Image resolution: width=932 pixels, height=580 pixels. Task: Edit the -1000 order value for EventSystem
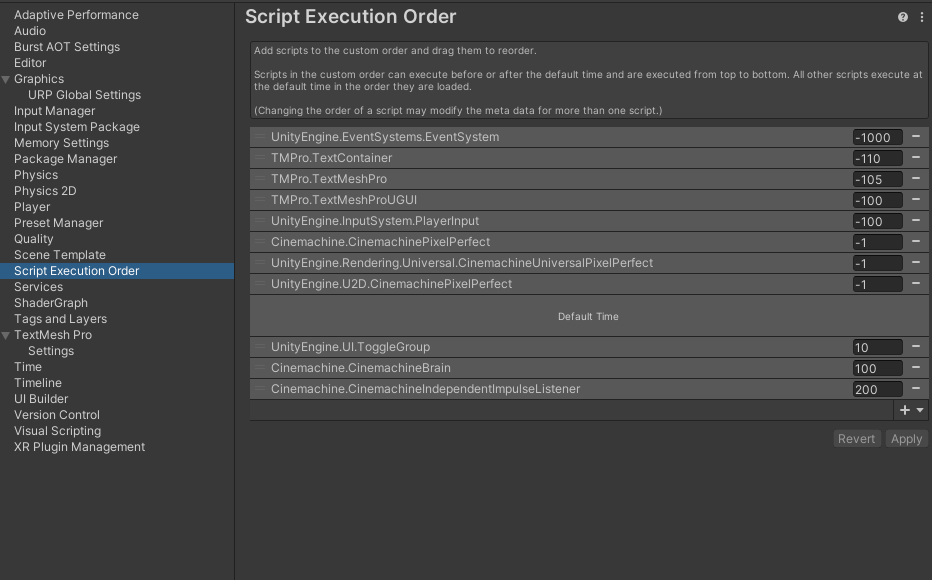point(877,137)
